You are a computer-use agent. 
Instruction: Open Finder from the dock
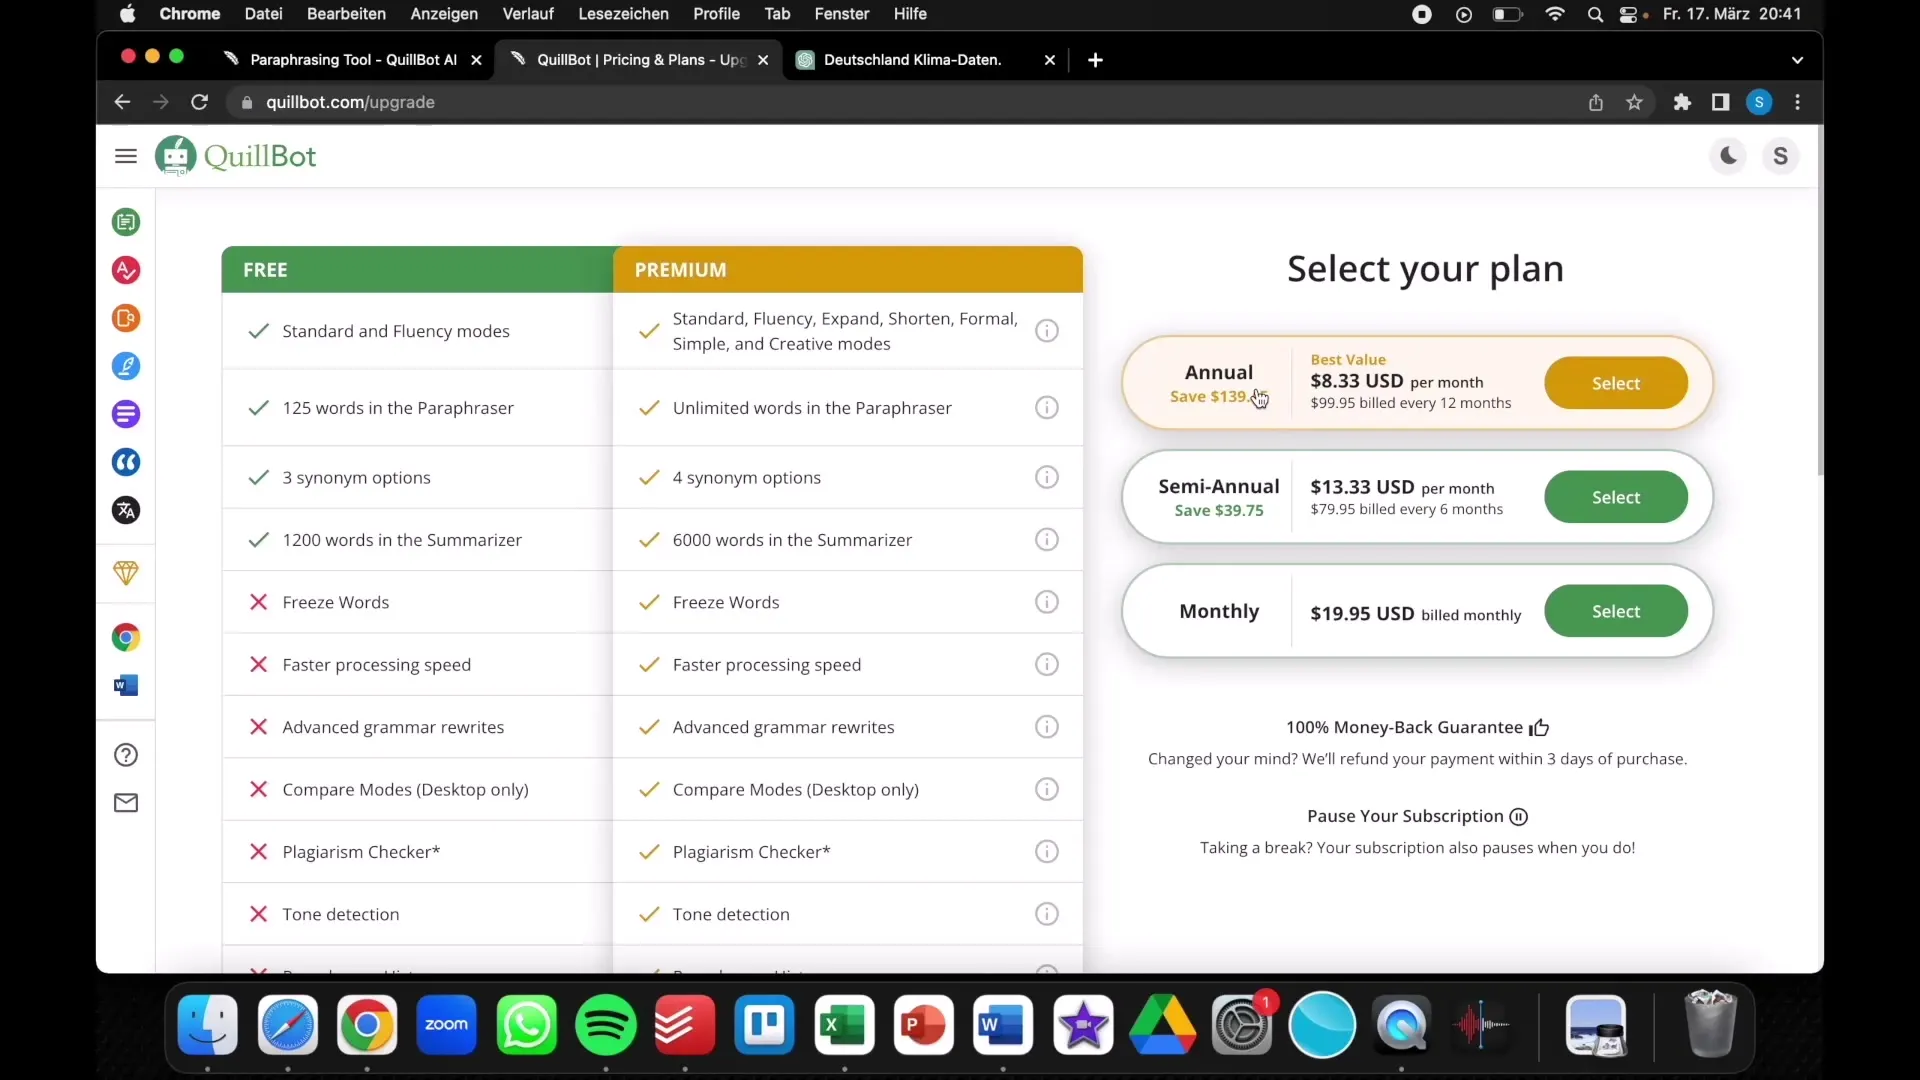tap(208, 1025)
